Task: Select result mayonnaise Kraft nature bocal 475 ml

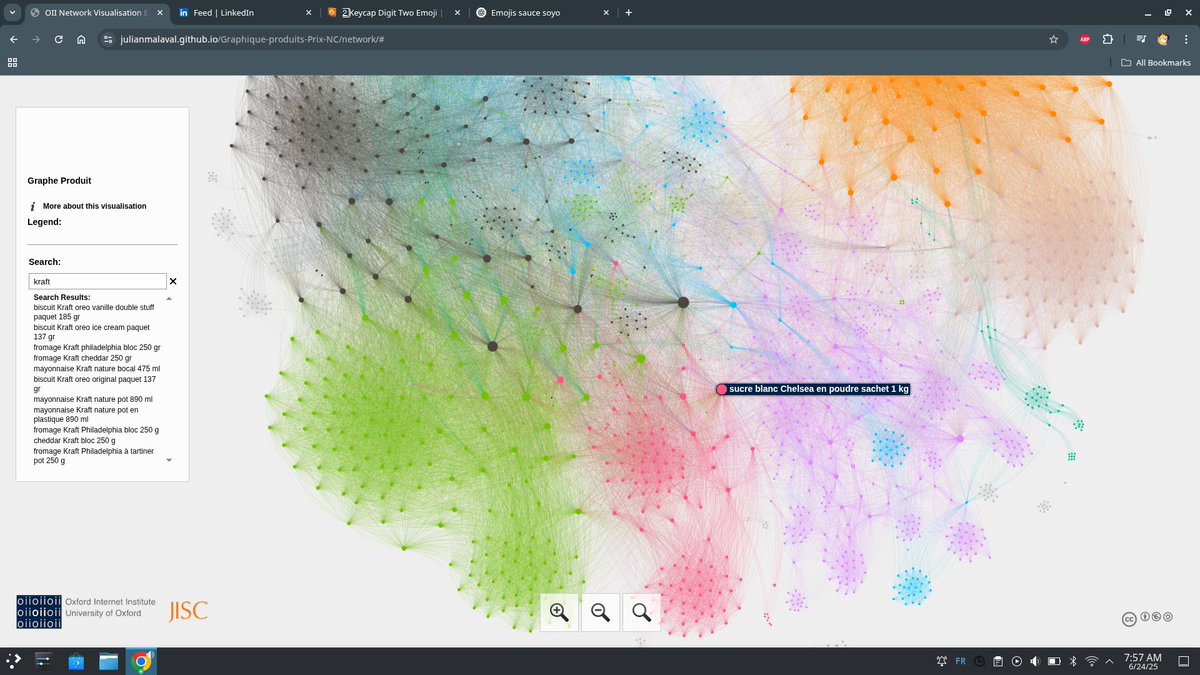Action: [96, 368]
